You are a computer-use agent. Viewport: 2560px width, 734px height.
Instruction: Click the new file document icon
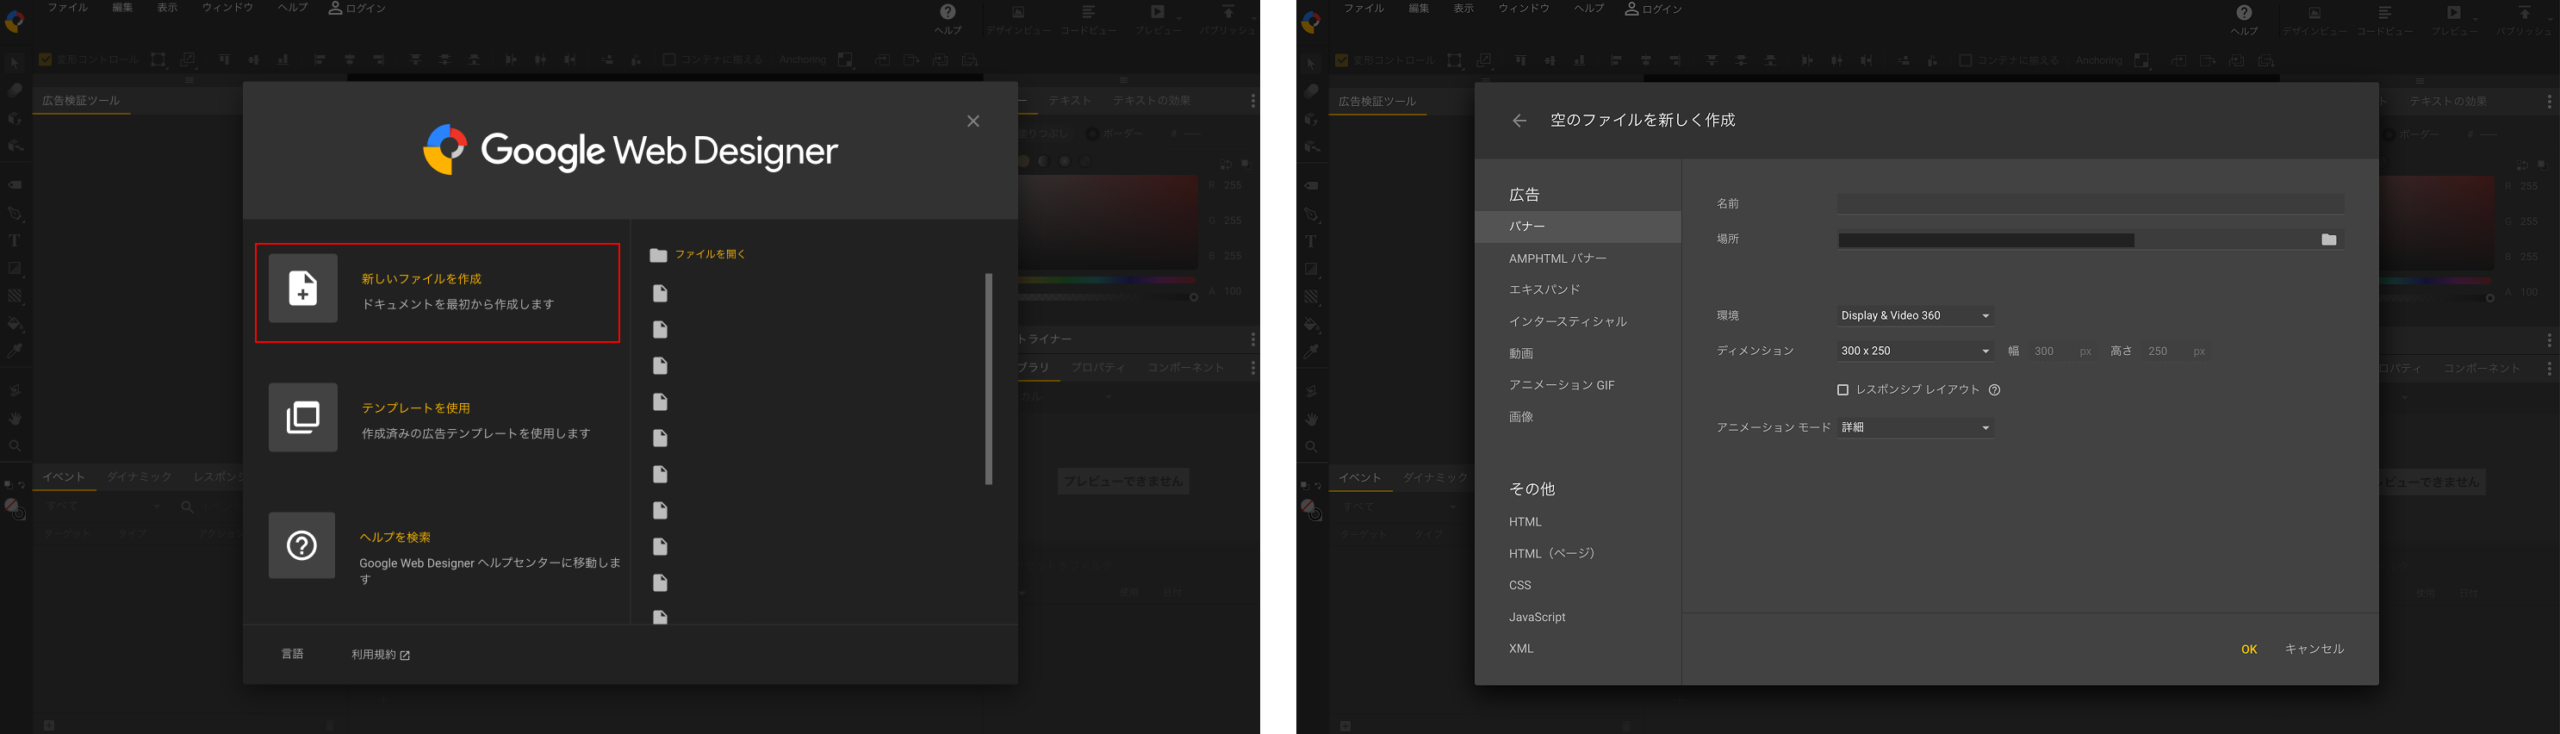click(303, 288)
